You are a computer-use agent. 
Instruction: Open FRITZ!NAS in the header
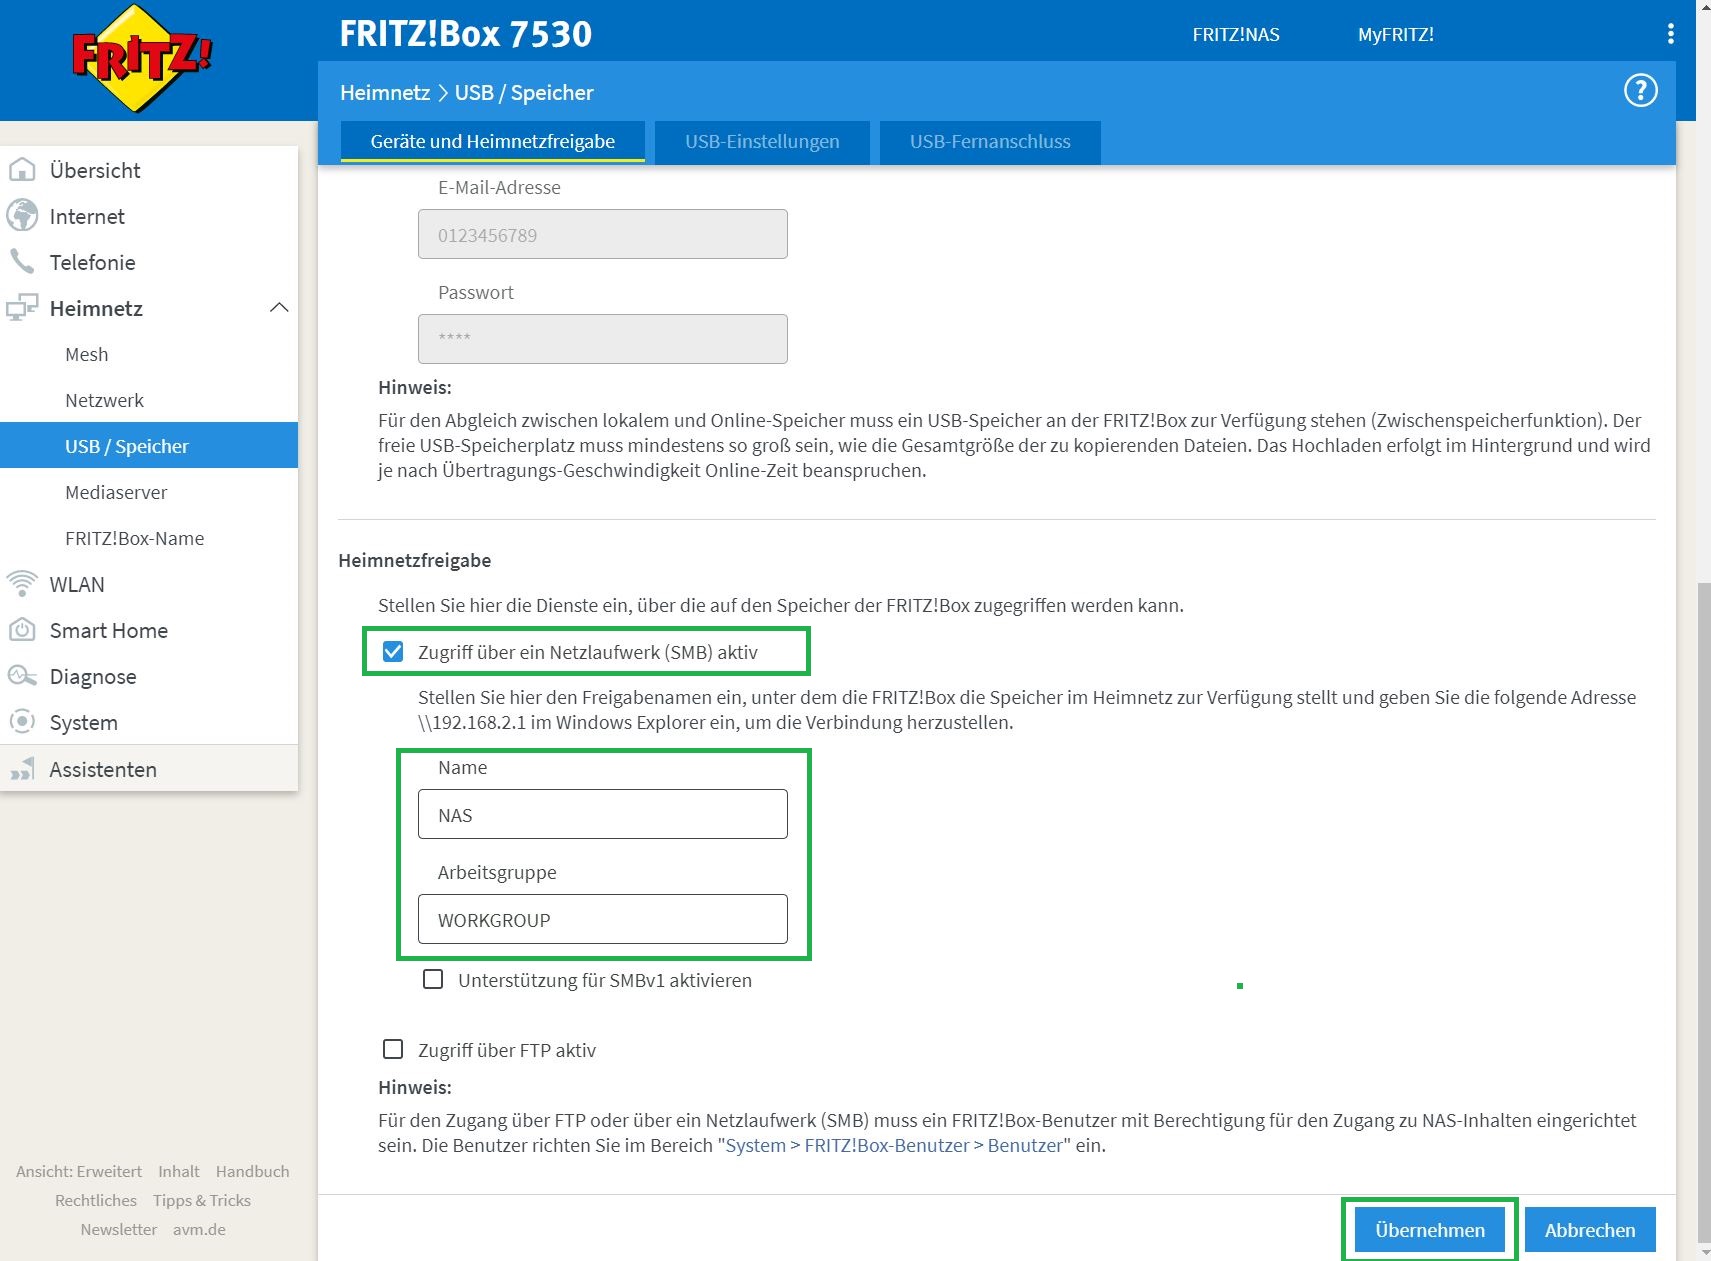1236,34
